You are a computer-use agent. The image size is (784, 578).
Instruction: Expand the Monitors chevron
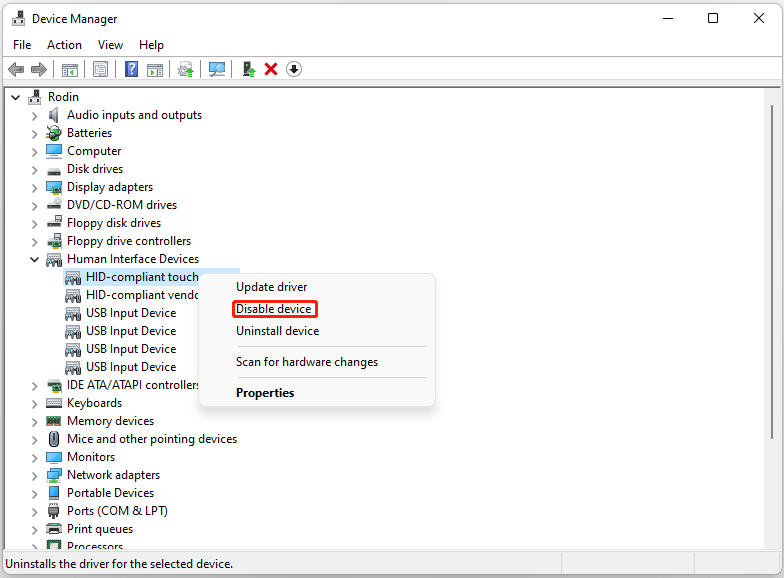[34, 458]
